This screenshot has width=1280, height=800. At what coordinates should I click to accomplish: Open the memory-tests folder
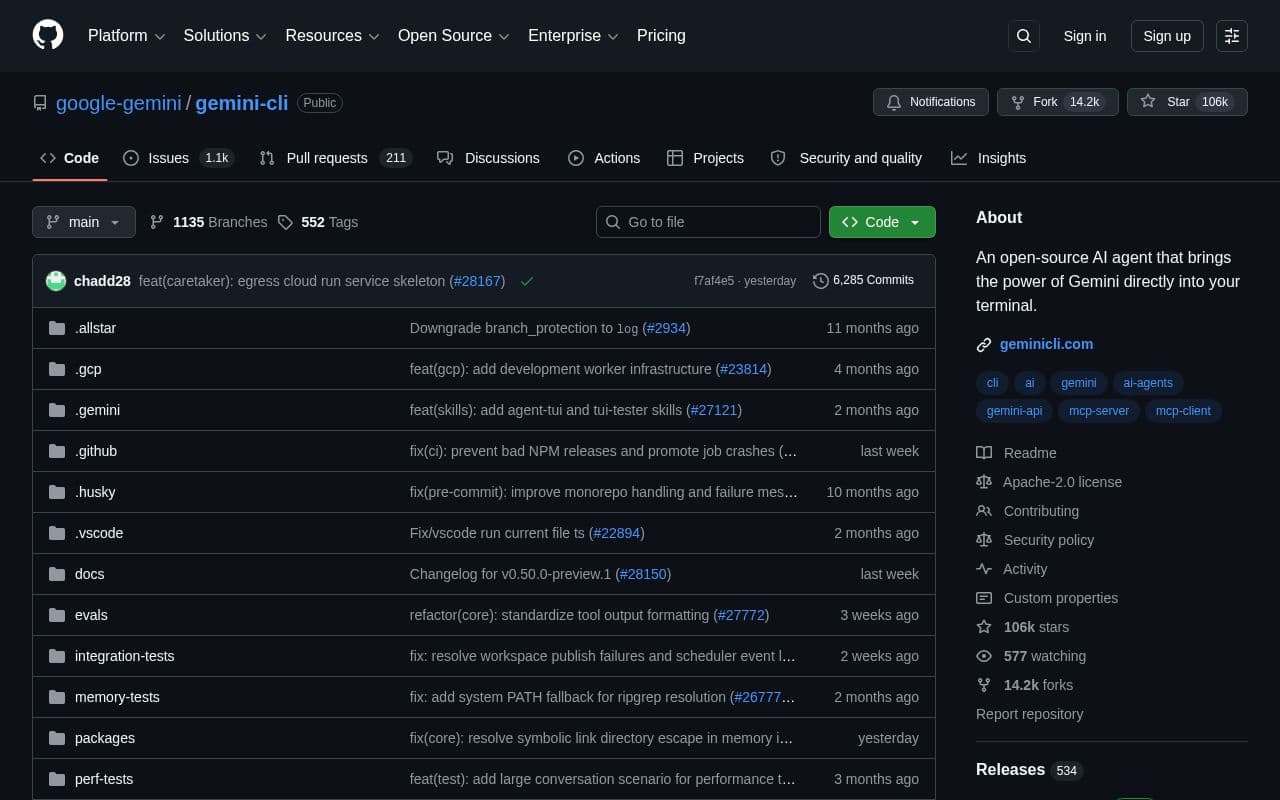click(x=117, y=697)
